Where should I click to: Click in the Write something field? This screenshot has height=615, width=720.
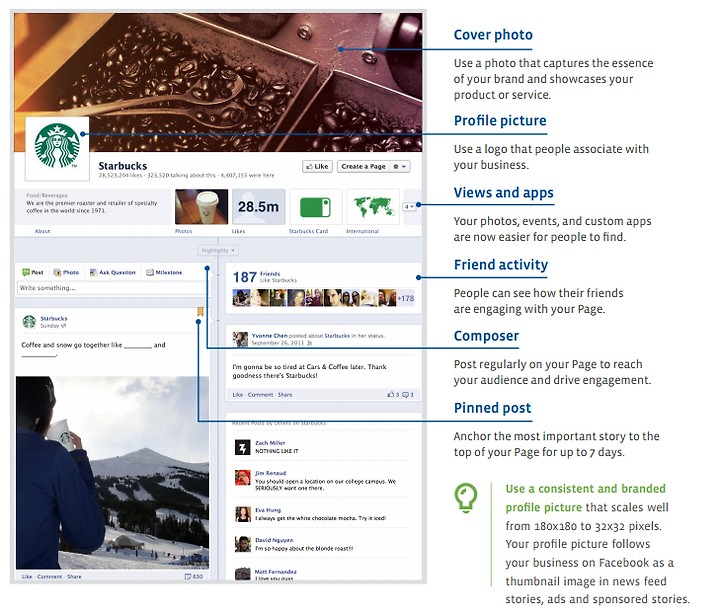point(112,288)
